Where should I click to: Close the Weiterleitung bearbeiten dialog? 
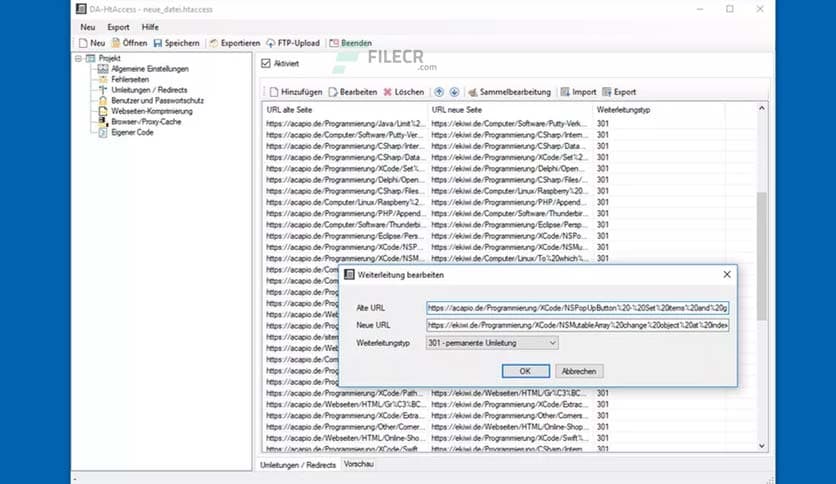point(727,275)
